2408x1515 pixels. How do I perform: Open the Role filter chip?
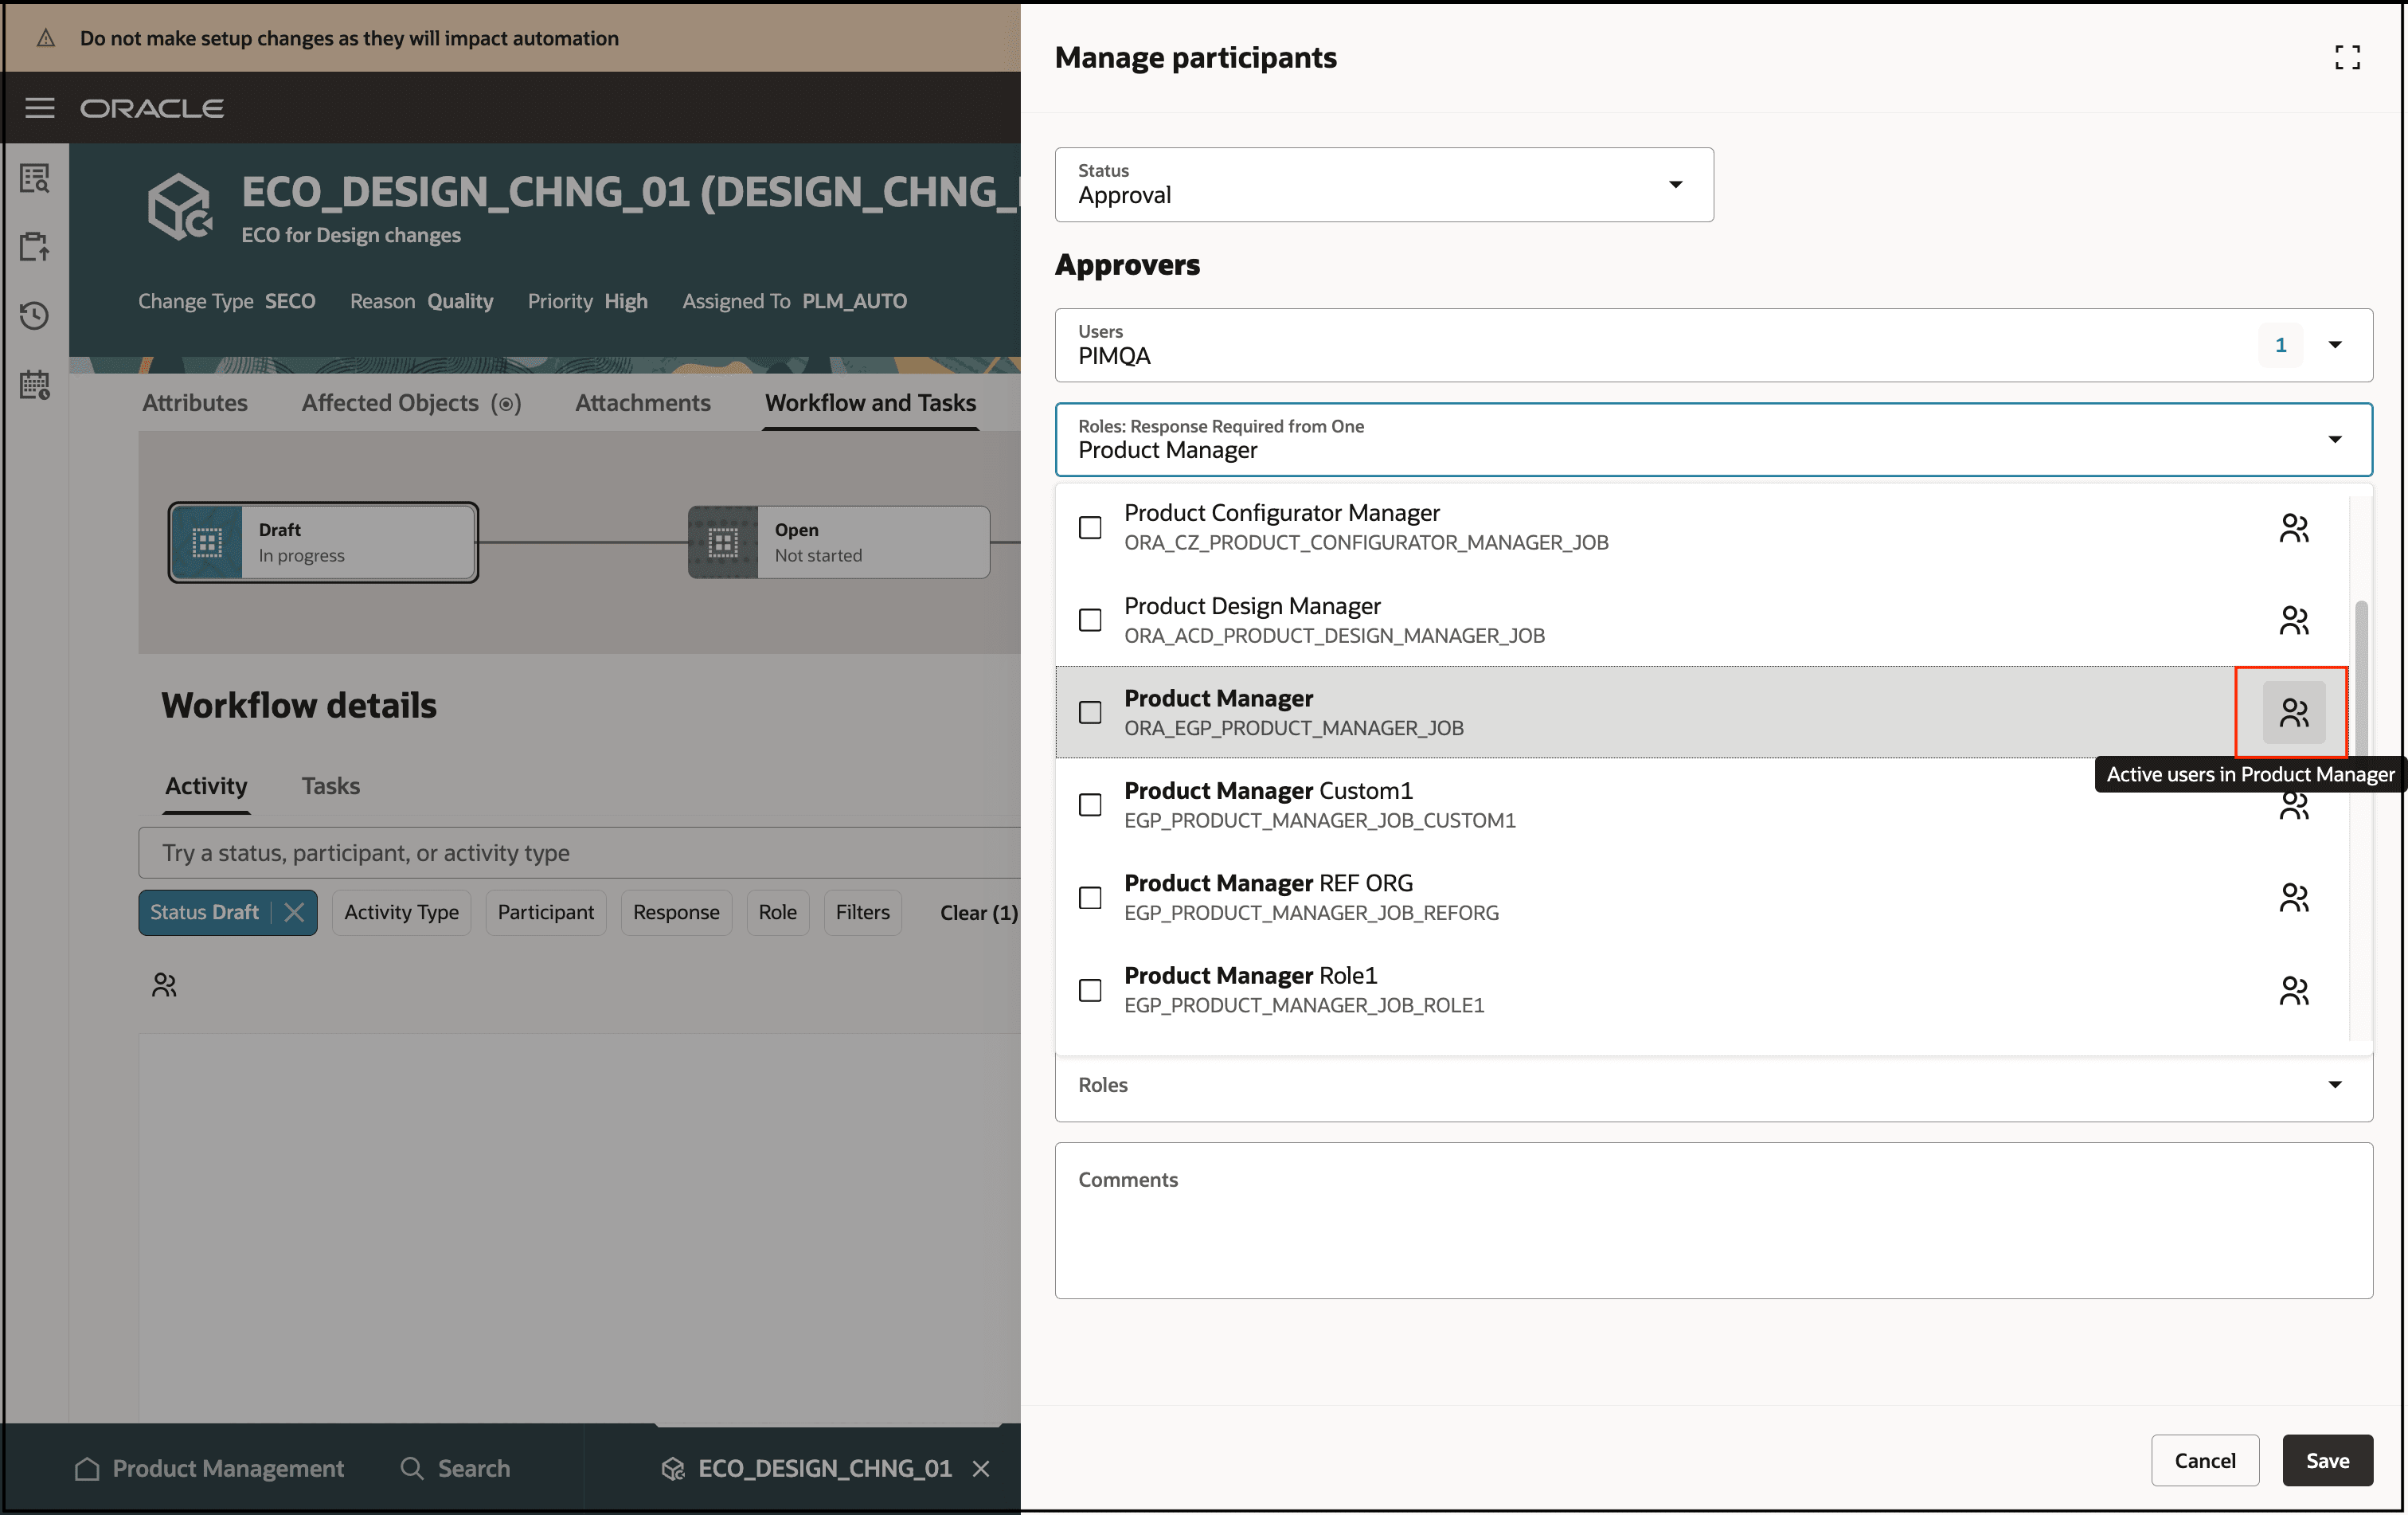(778, 912)
